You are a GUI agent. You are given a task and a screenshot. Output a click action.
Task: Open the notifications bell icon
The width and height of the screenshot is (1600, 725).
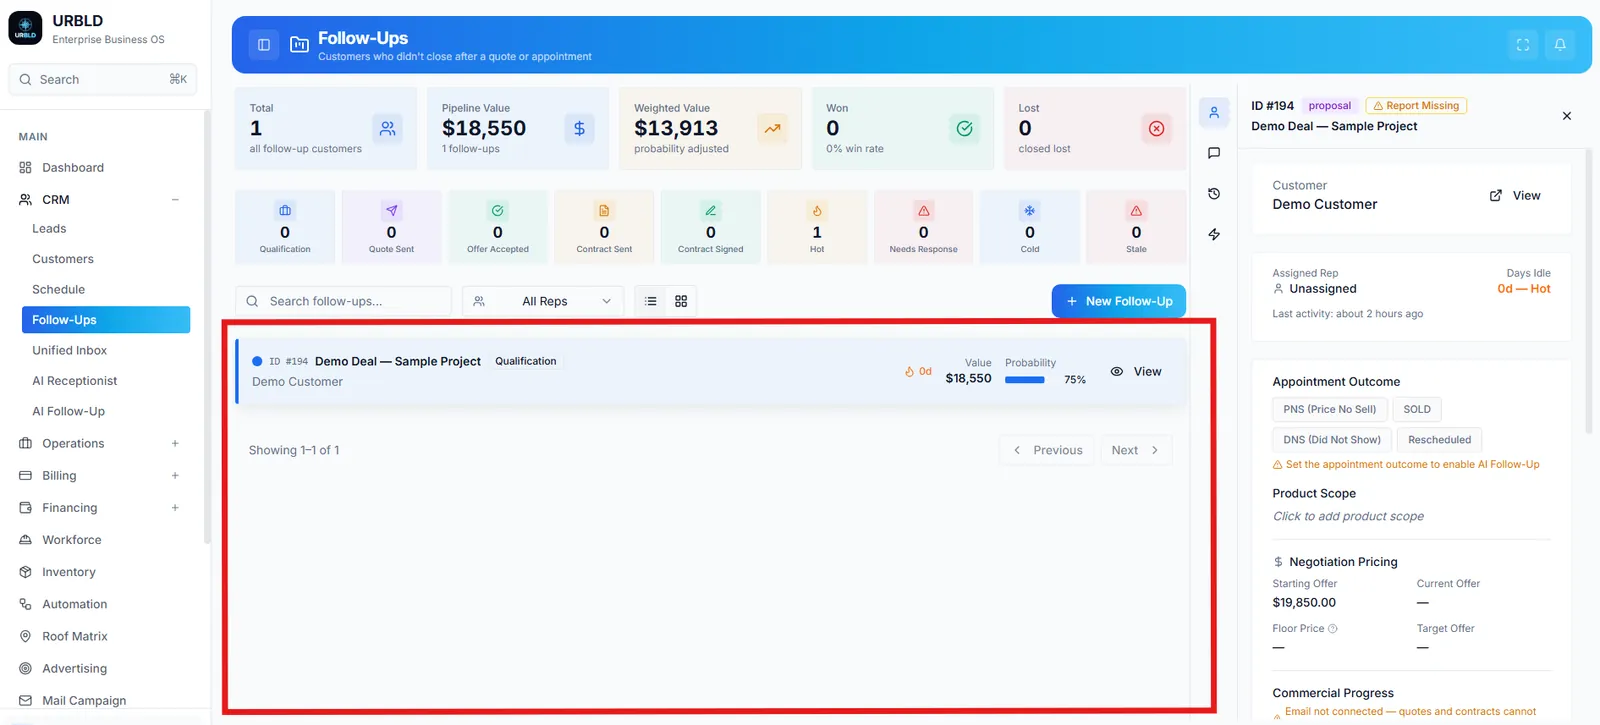(1560, 45)
